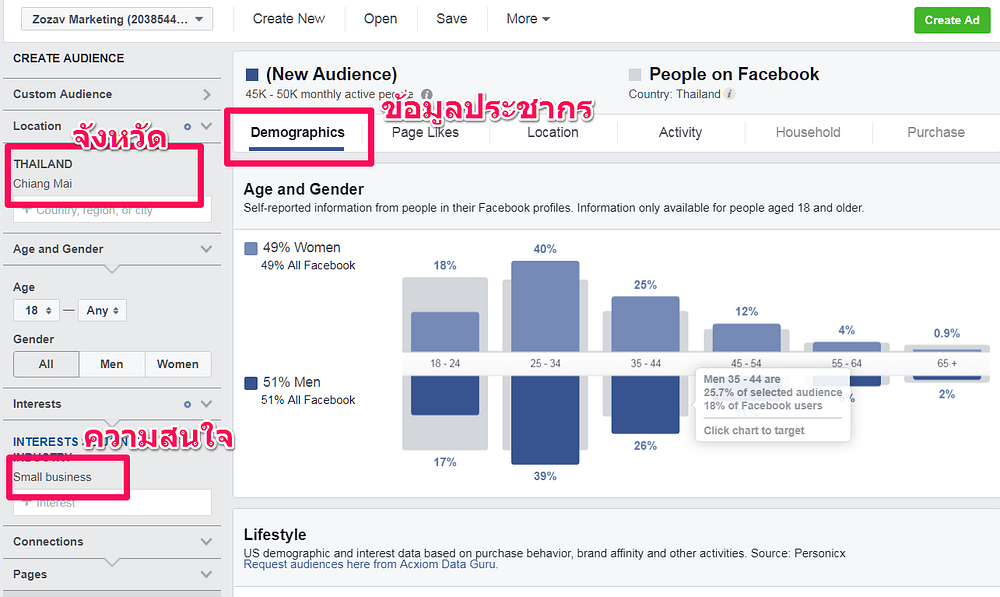Select the Men gender option
The image size is (1000, 597).
click(112, 364)
